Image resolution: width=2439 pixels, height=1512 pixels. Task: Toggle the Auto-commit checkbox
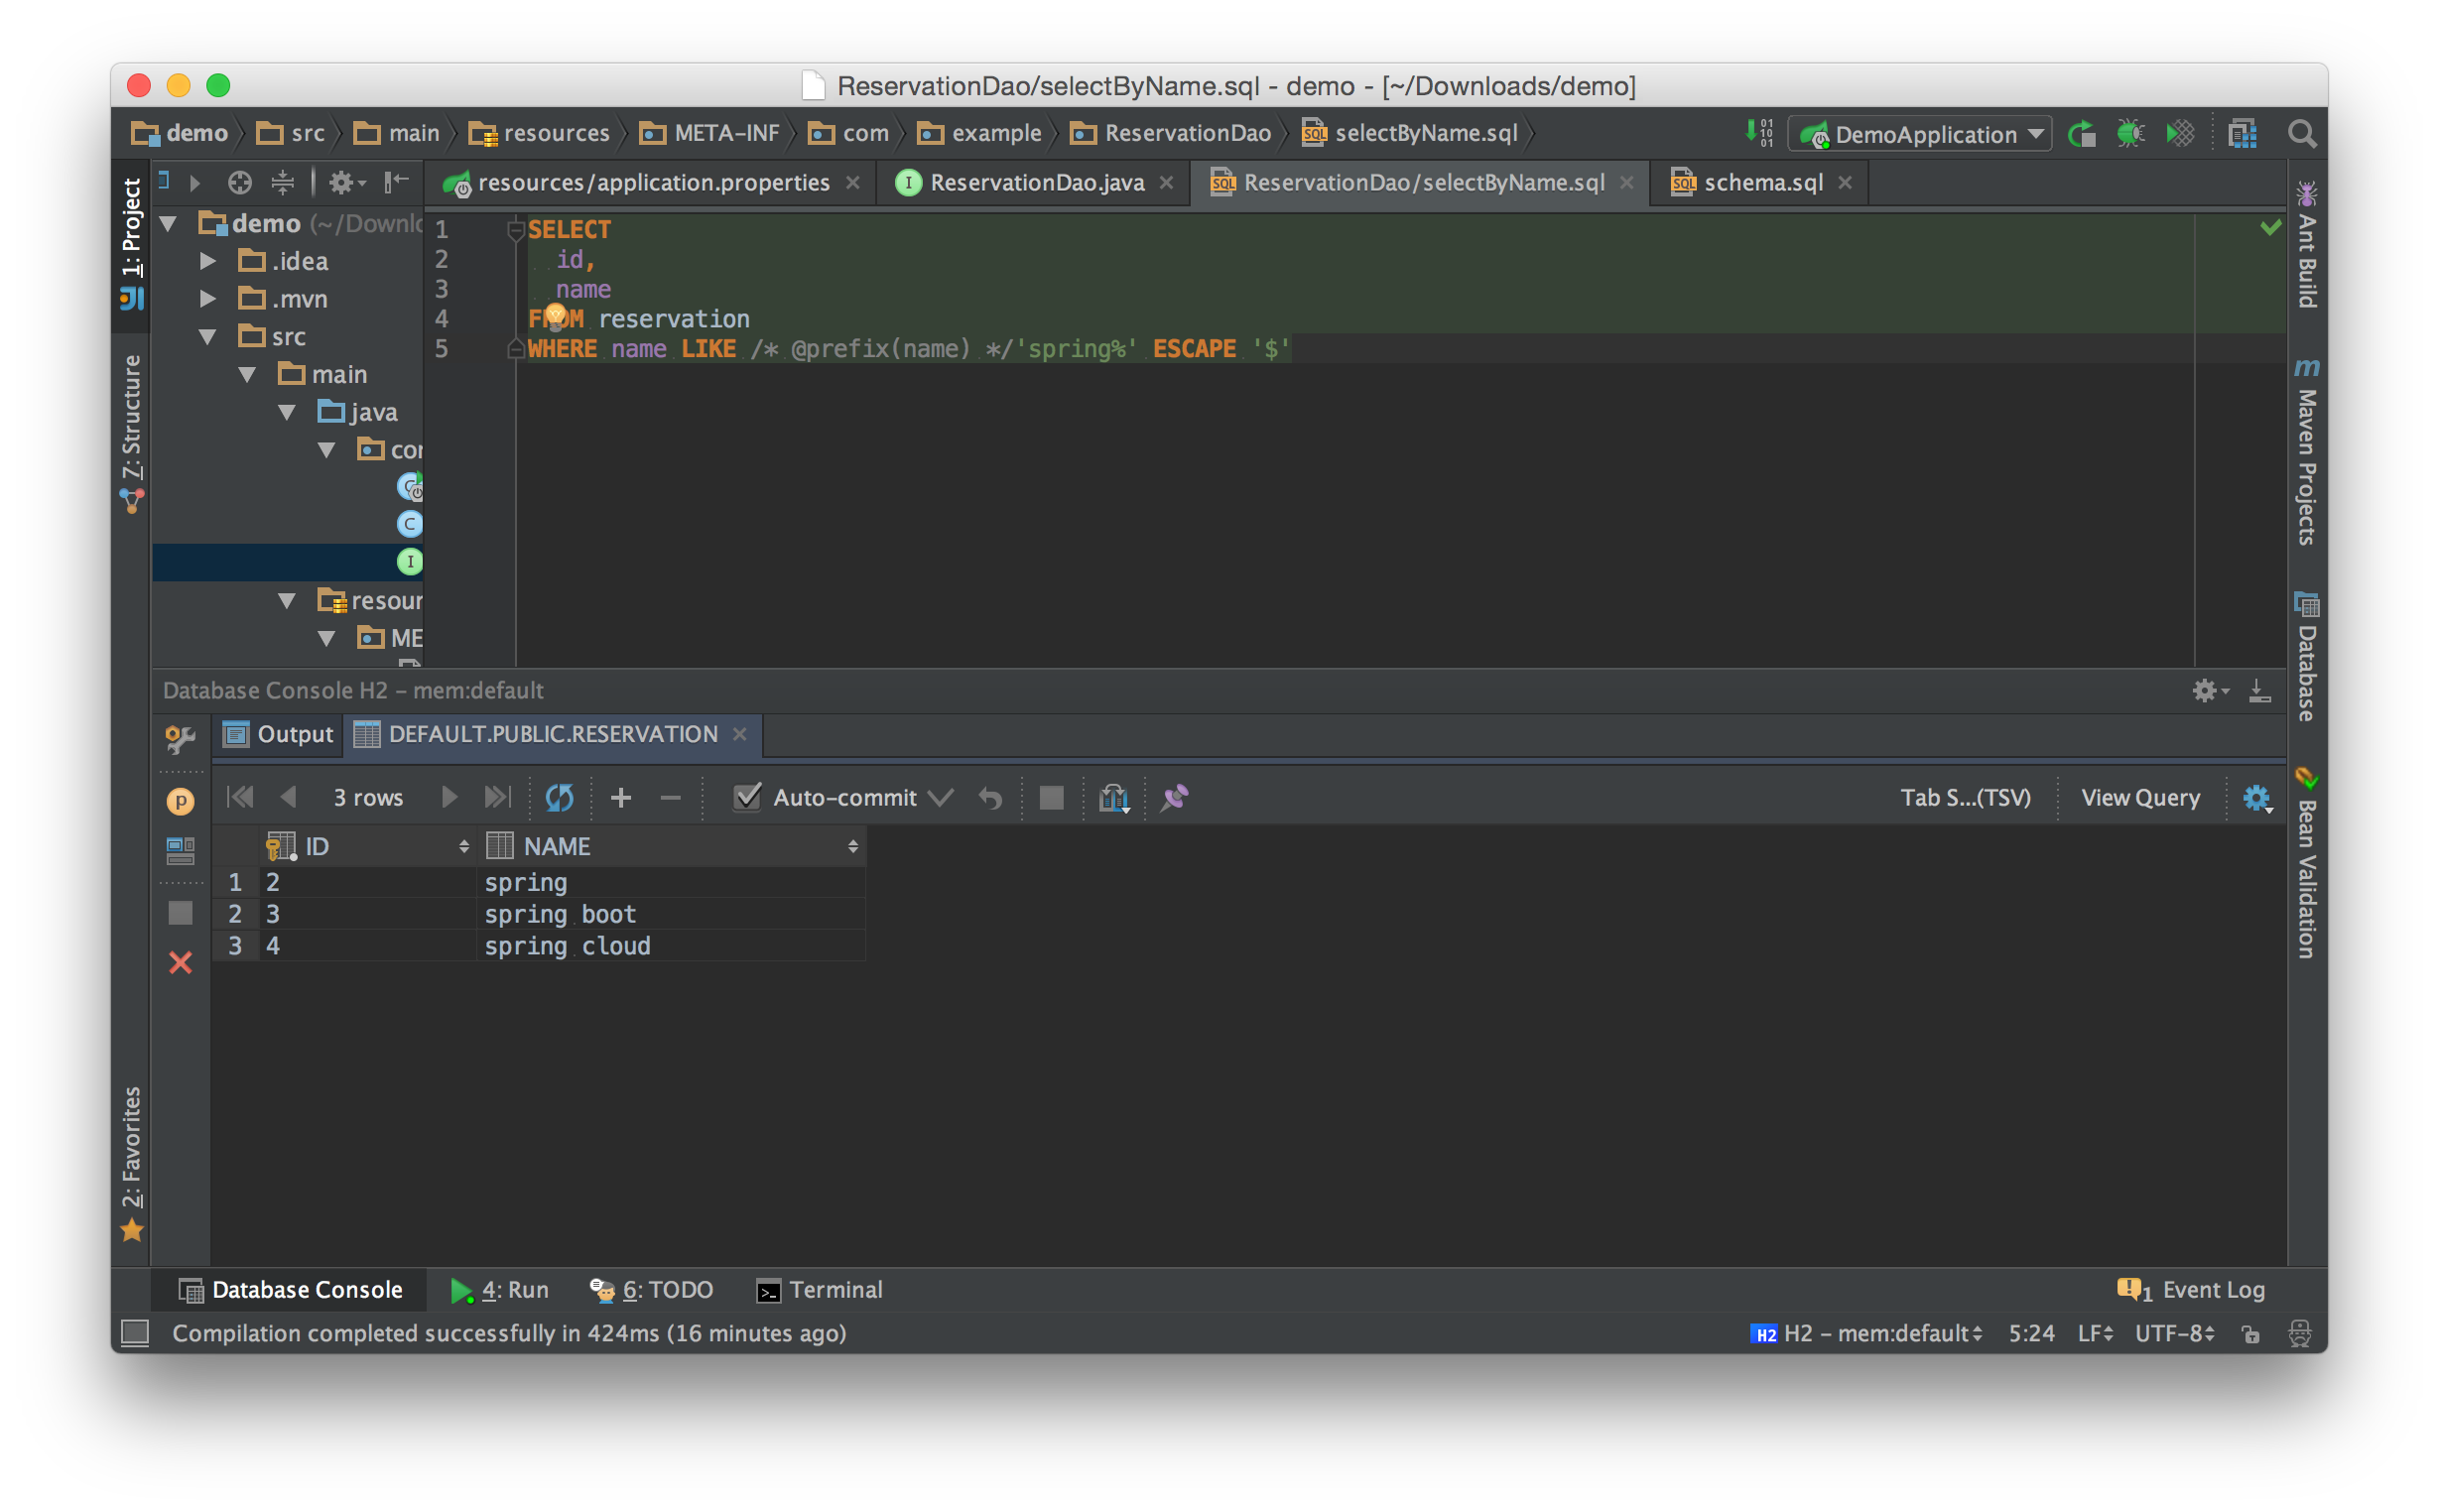tap(747, 797)
